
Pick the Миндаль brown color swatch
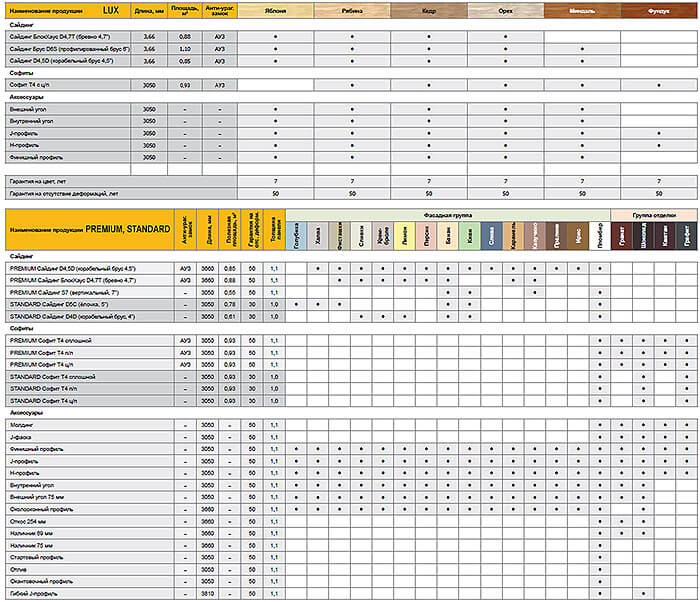coord(582,11)
